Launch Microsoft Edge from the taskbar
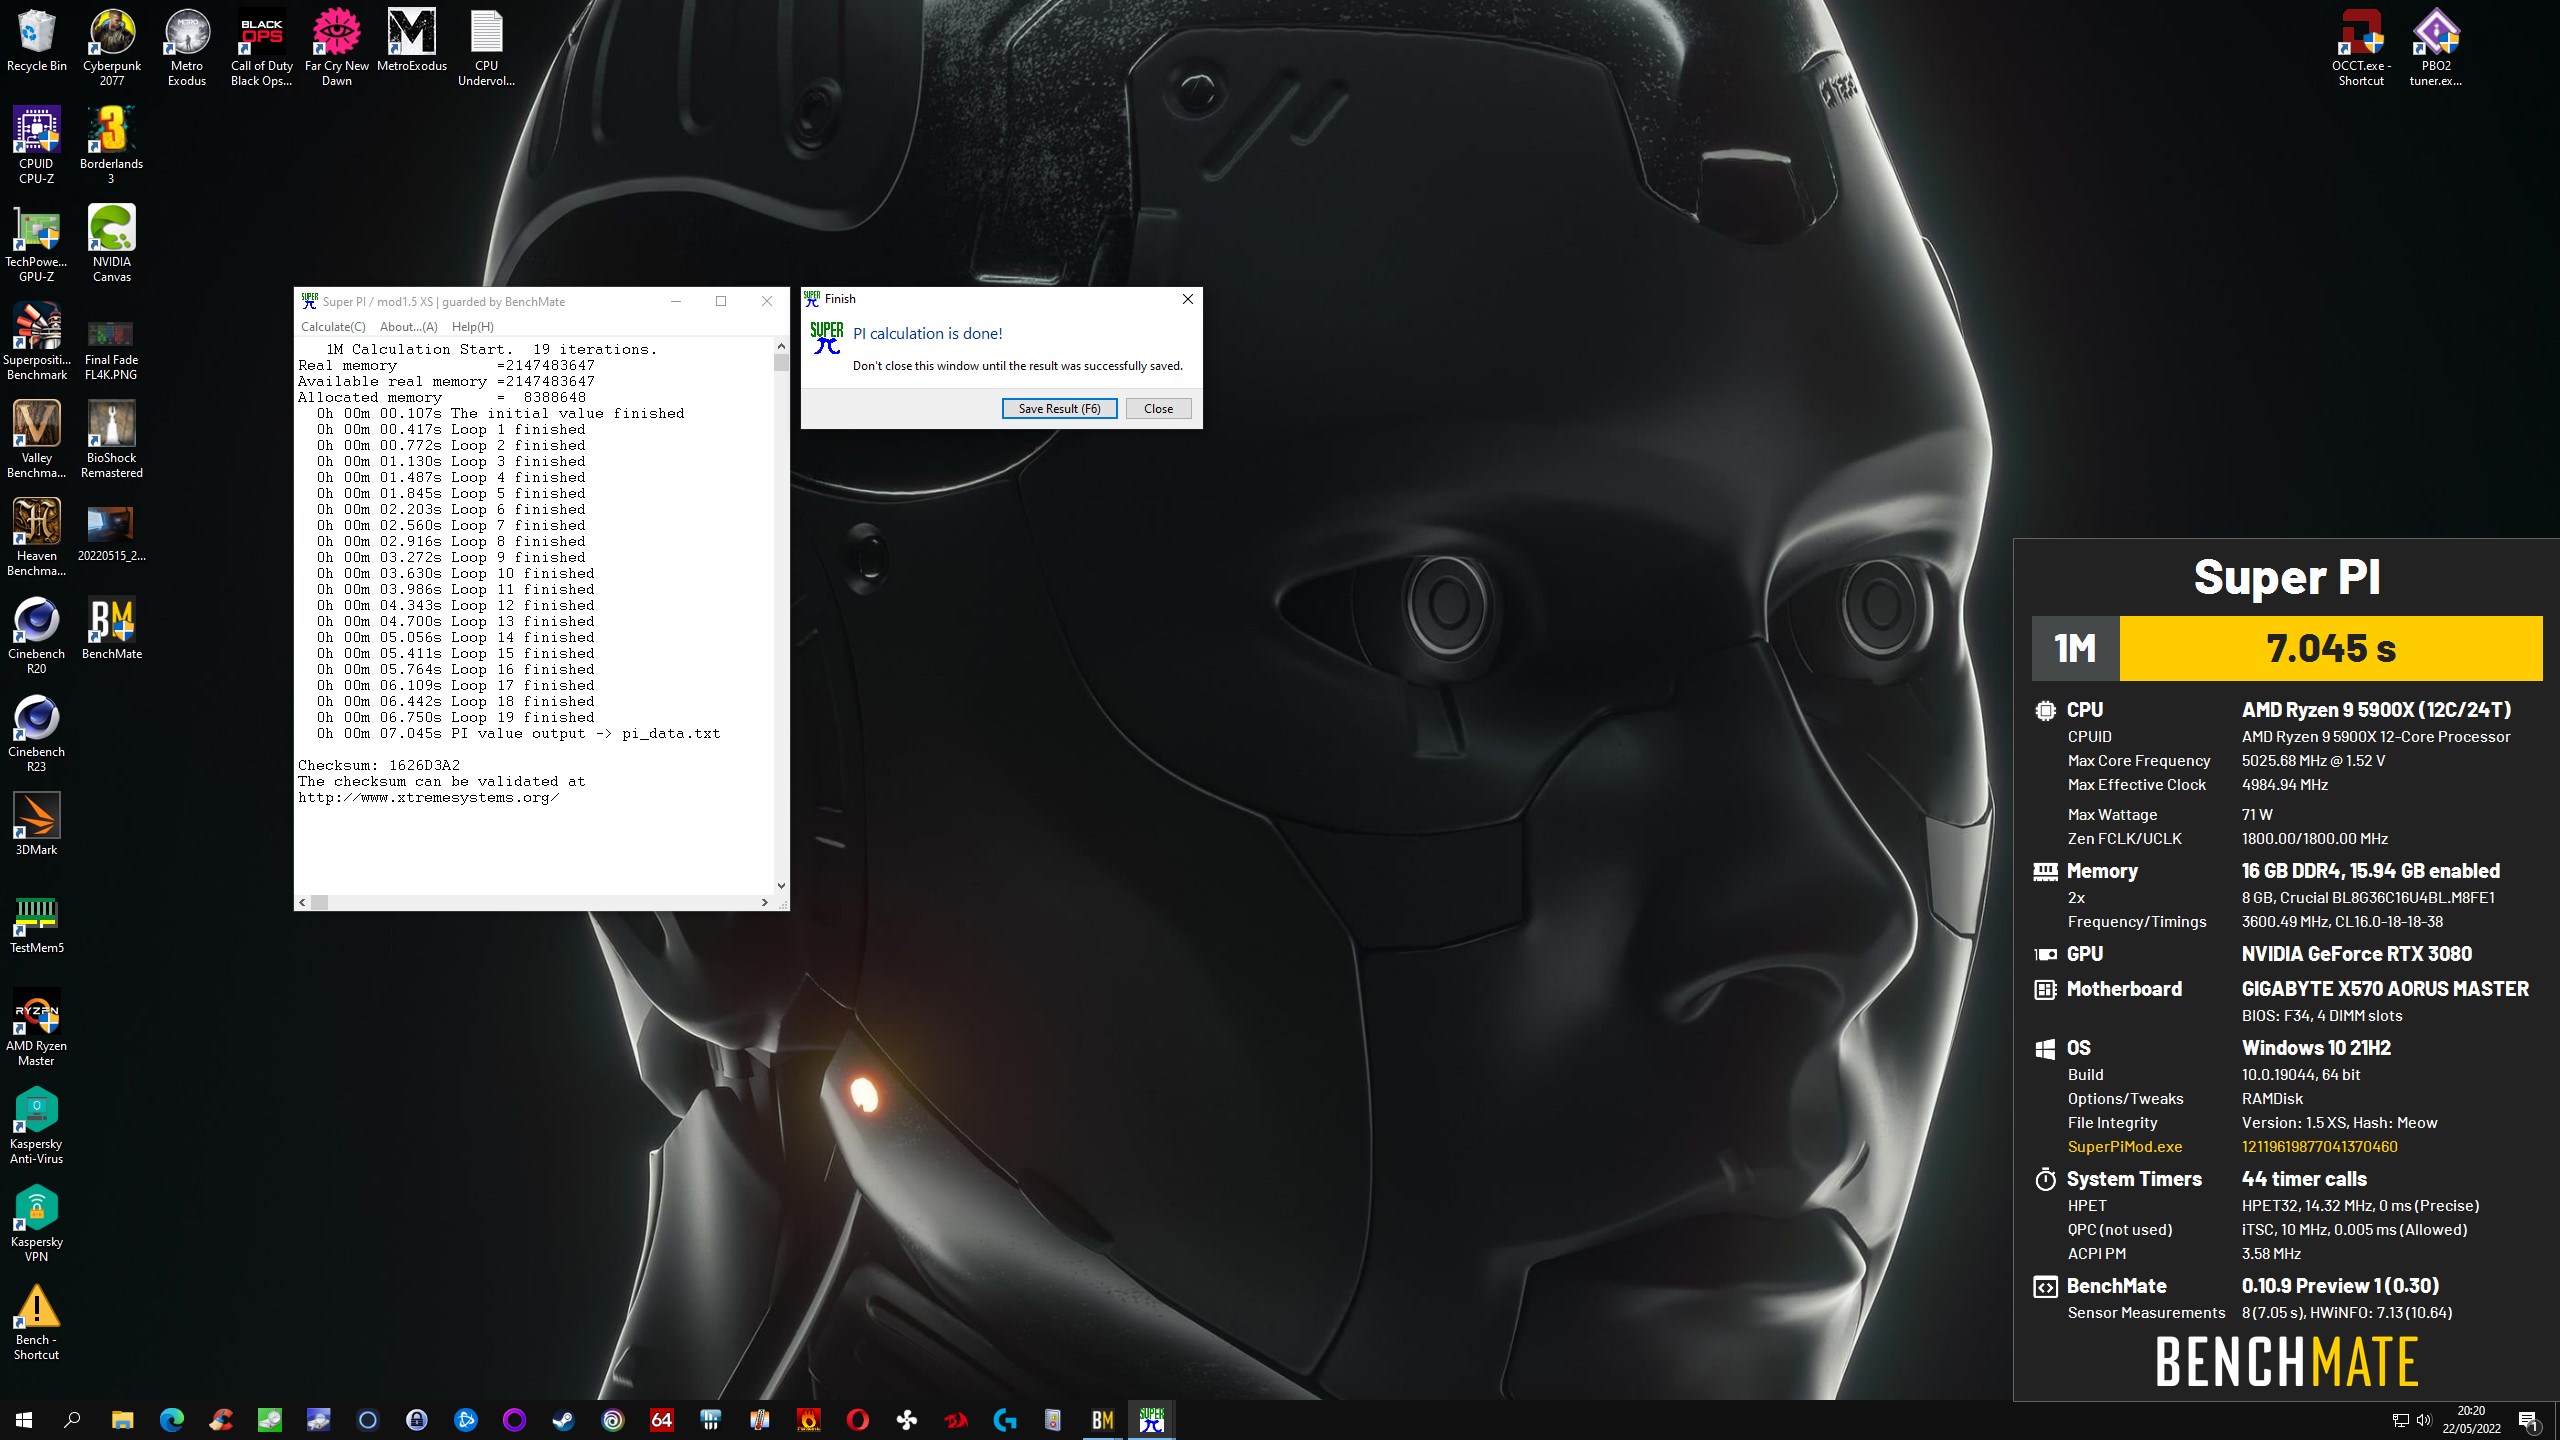This screenshot has height=1440, width=2560. point(172,1420)
